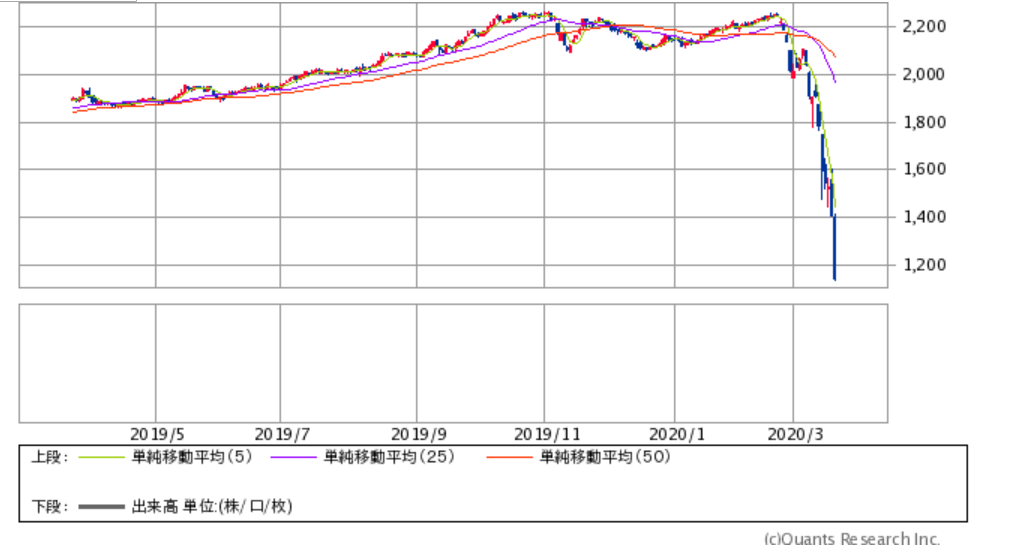Click the 単純移動平均(5) legend entry
The image size is (1018, 558).
coord(192,457)
